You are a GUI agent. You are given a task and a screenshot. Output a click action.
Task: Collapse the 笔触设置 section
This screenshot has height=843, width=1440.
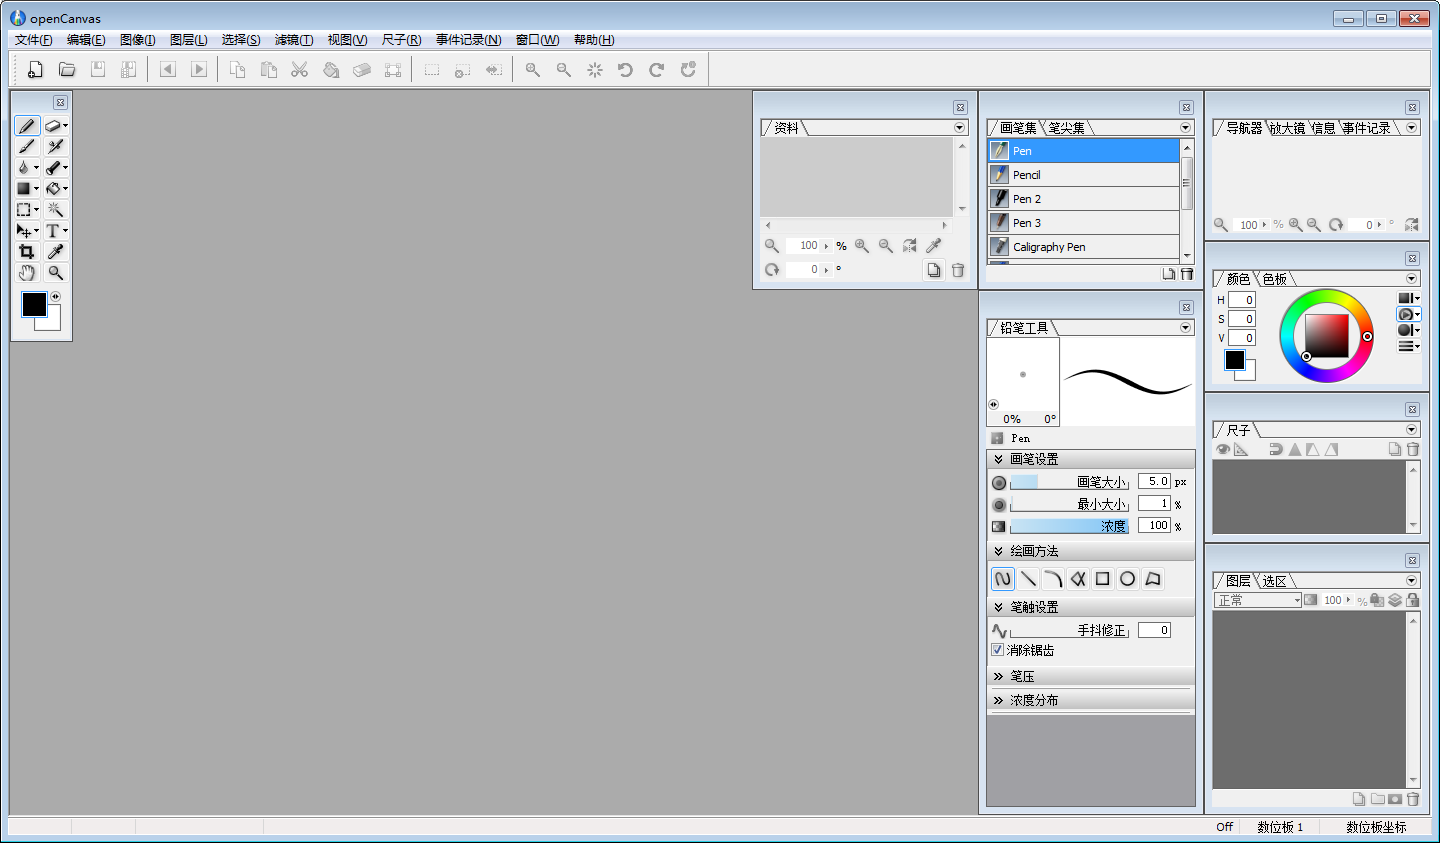[x=998, y=607]
